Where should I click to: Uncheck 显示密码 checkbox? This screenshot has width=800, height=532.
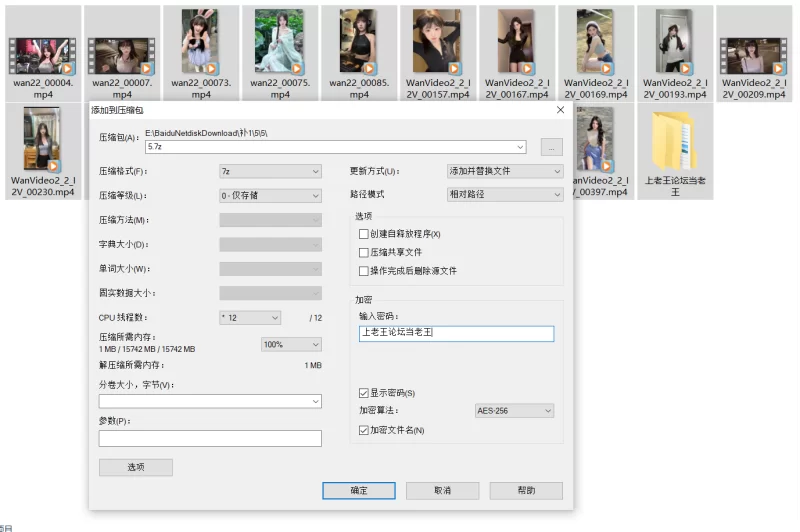click(364, 393)
